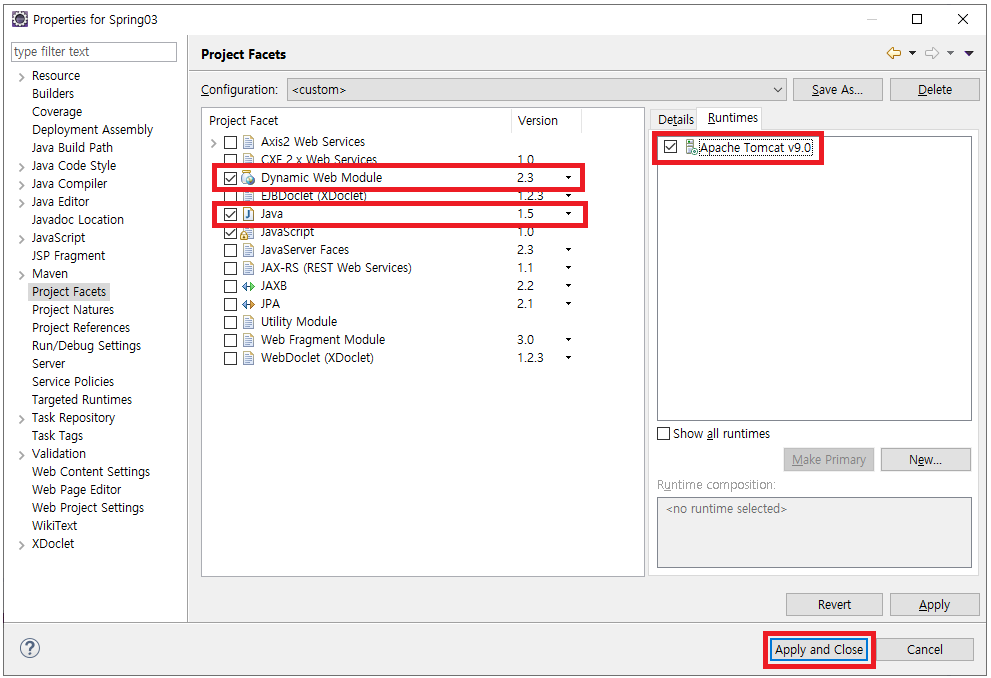Image resolution: width=991 pixels, height=678 pixels.
Task: Enable the Show all runtimes checkbox
Action: [x=664, y=433]
